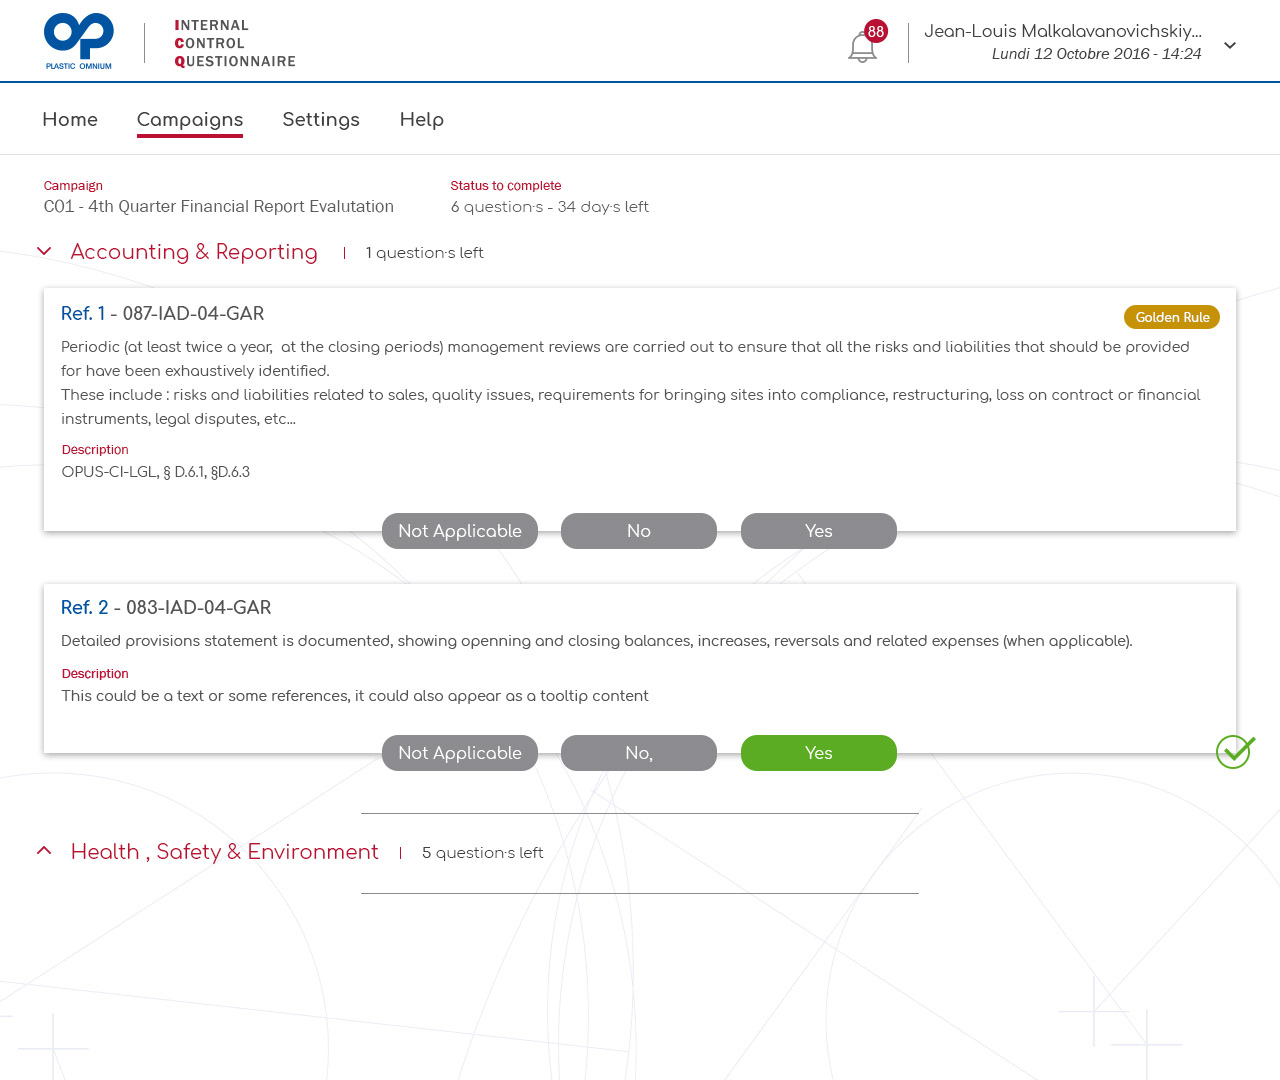Click the red 88 notification badge
Screen dimensions: 1280x1080
876,31
